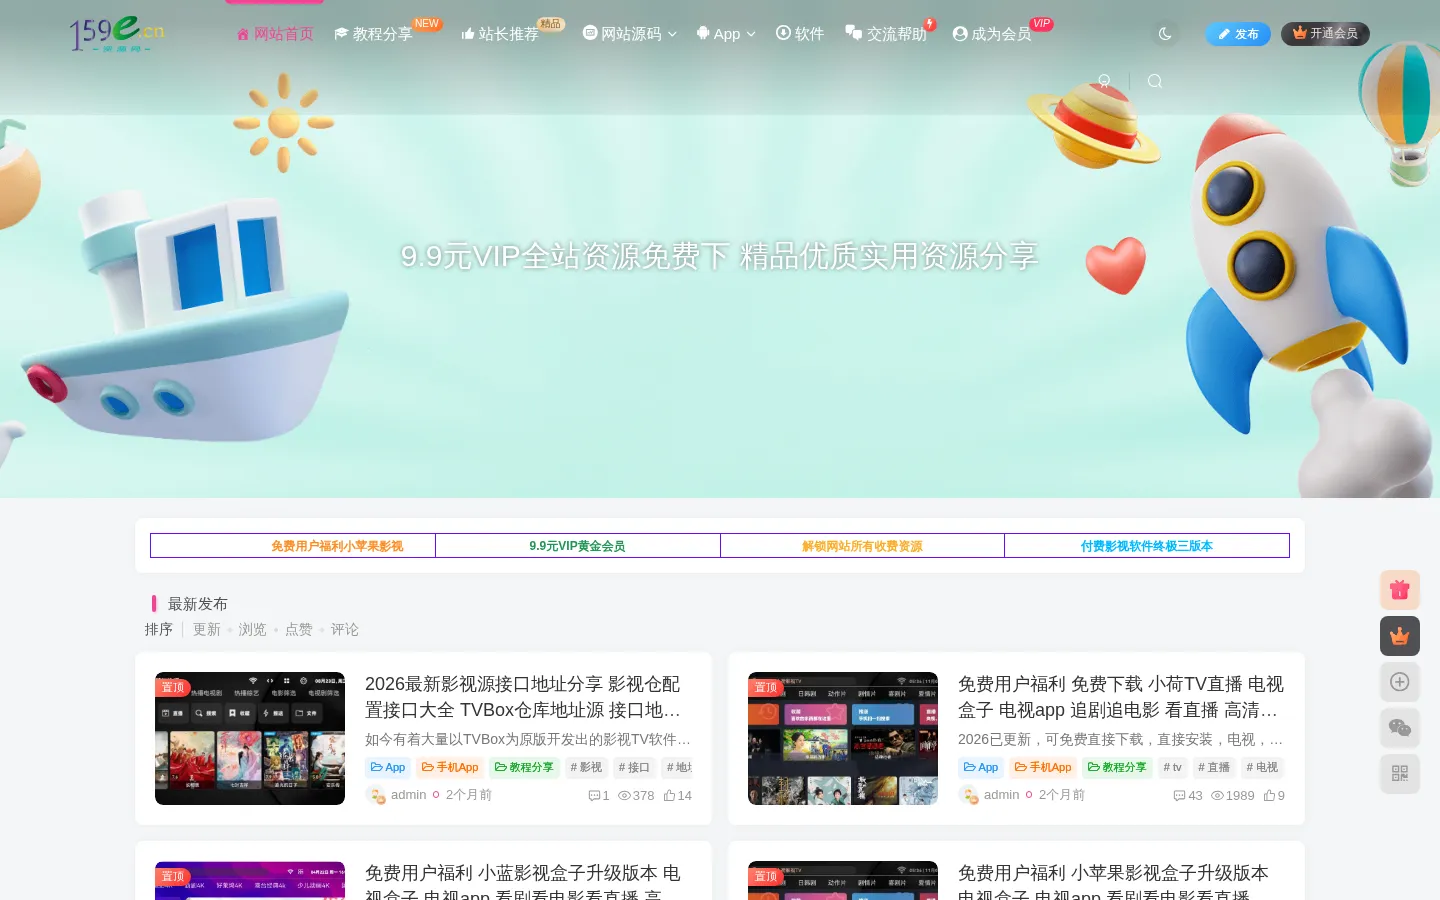Click the # tv tag on the 小荷TV post
Screen dimensions: 1440x900
1172,767
